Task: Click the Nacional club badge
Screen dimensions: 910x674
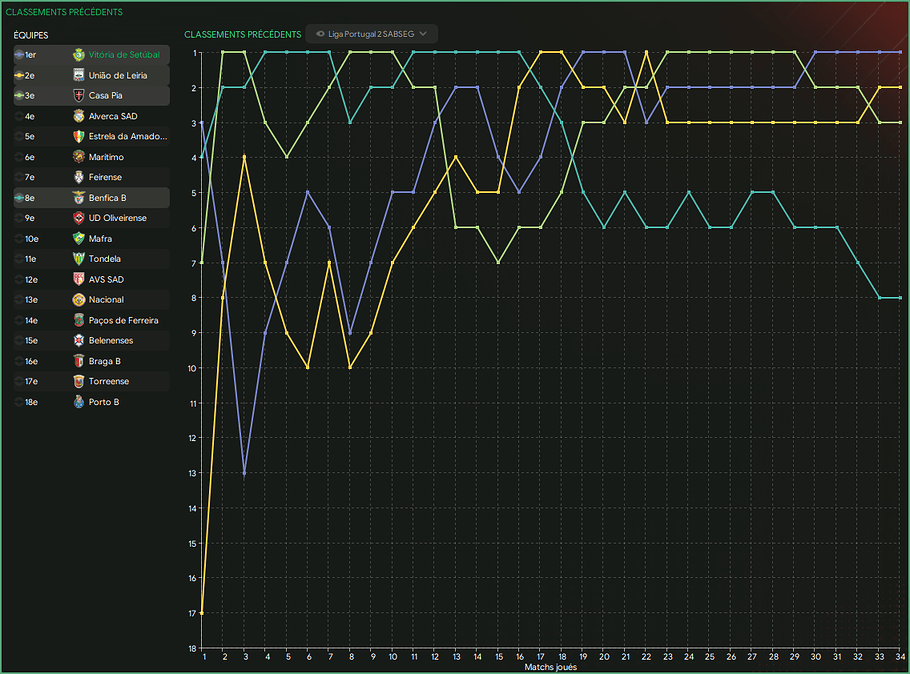Action: pos(79,300)
